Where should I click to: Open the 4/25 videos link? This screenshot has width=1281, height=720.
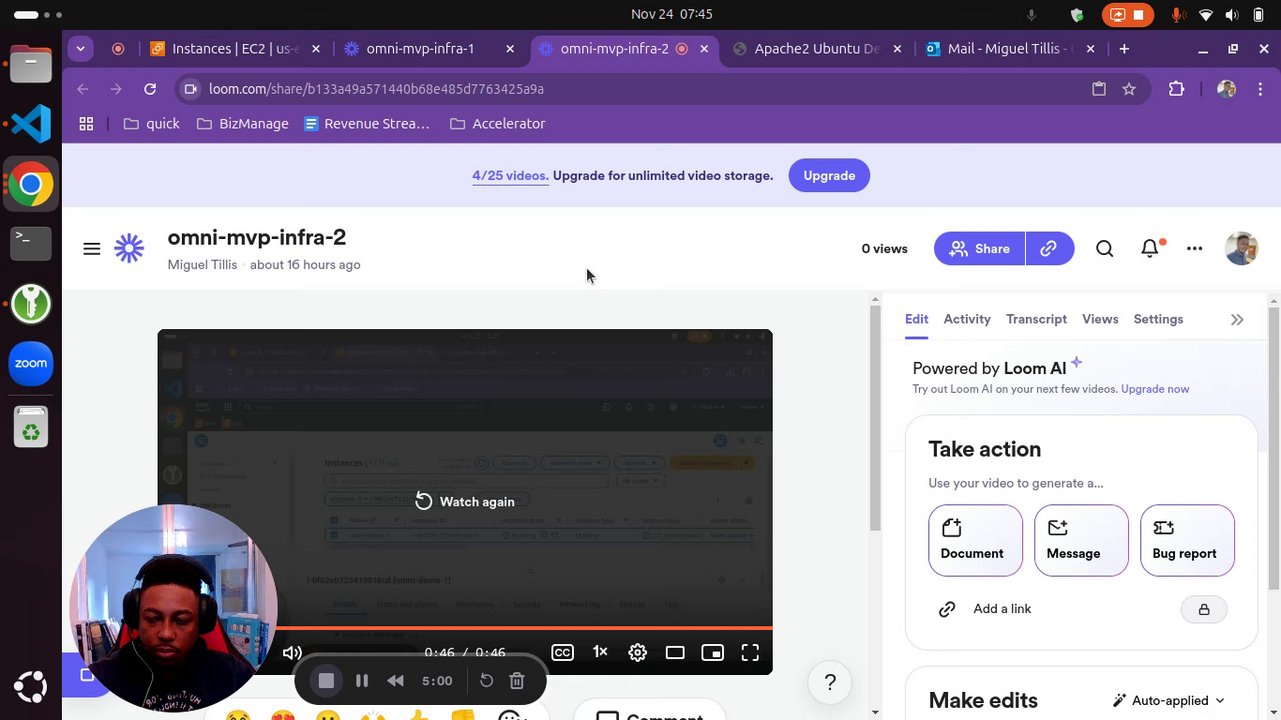tap(510, 176)
